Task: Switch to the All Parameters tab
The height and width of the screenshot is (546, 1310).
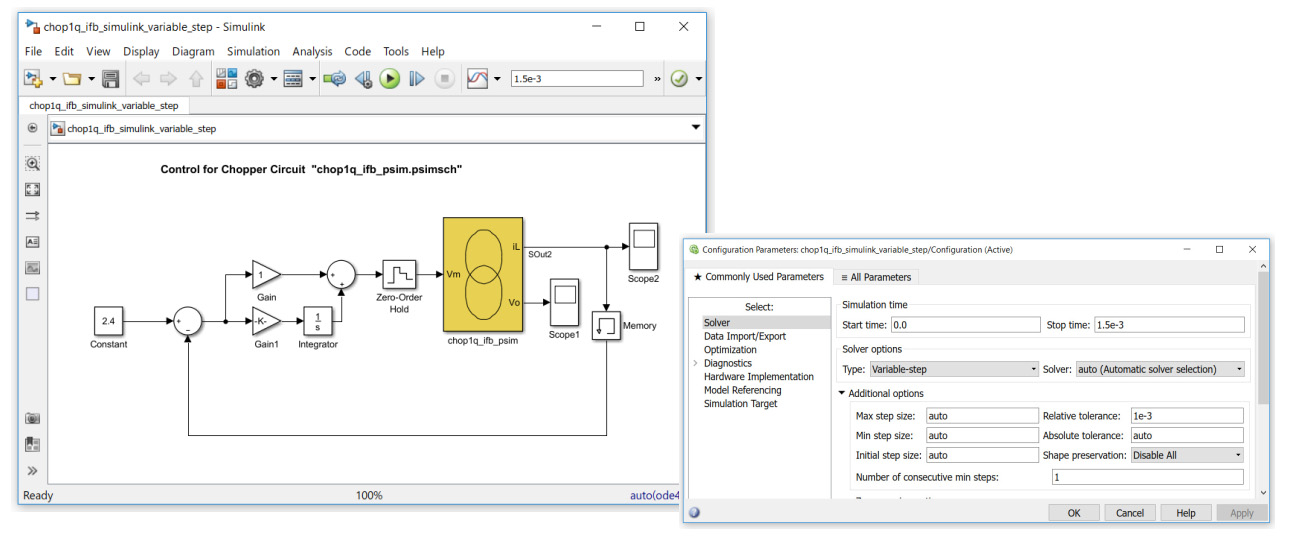Action: pyautogui.click(x=876, y=277)
